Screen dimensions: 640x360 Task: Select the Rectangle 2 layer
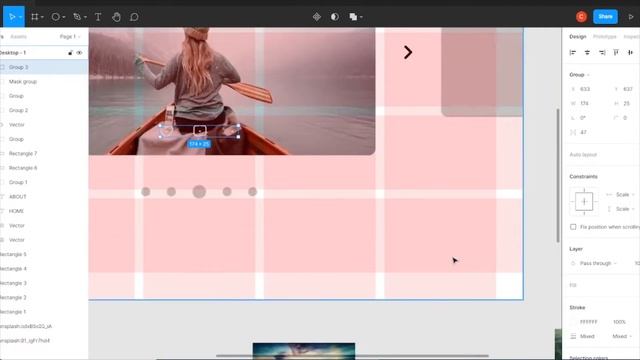44,298
